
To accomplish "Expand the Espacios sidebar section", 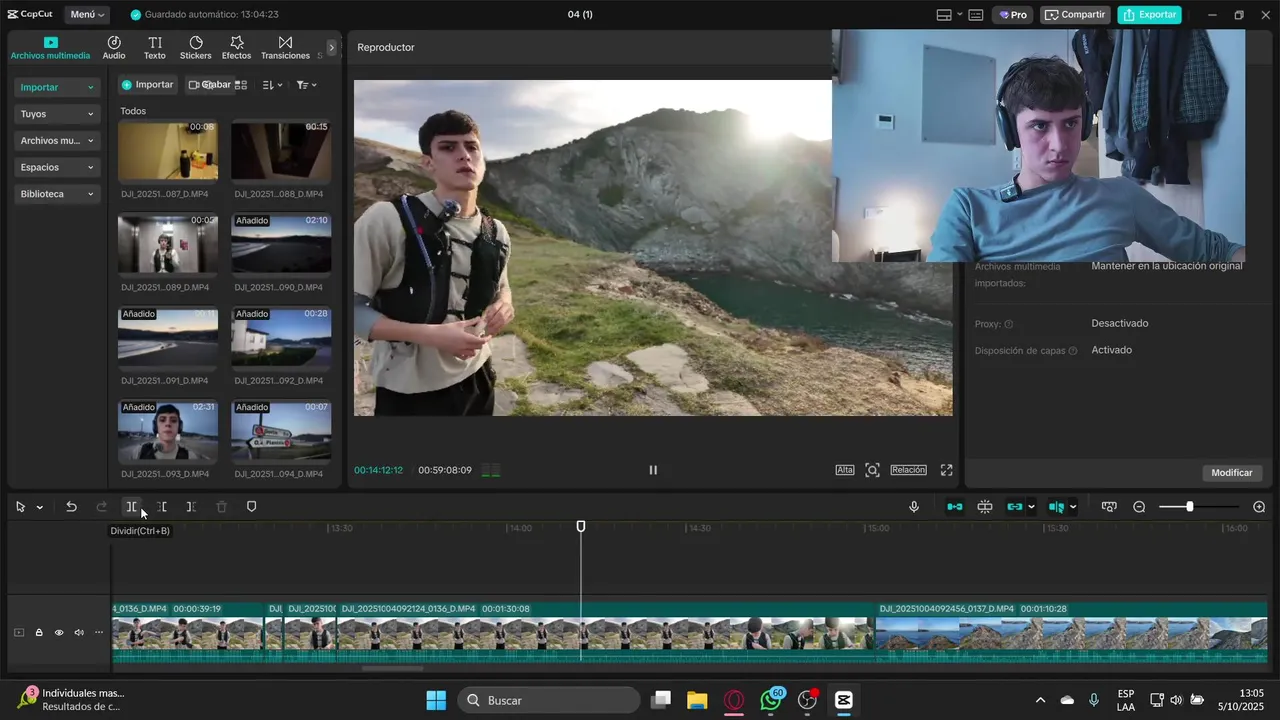I will point(58,167).
